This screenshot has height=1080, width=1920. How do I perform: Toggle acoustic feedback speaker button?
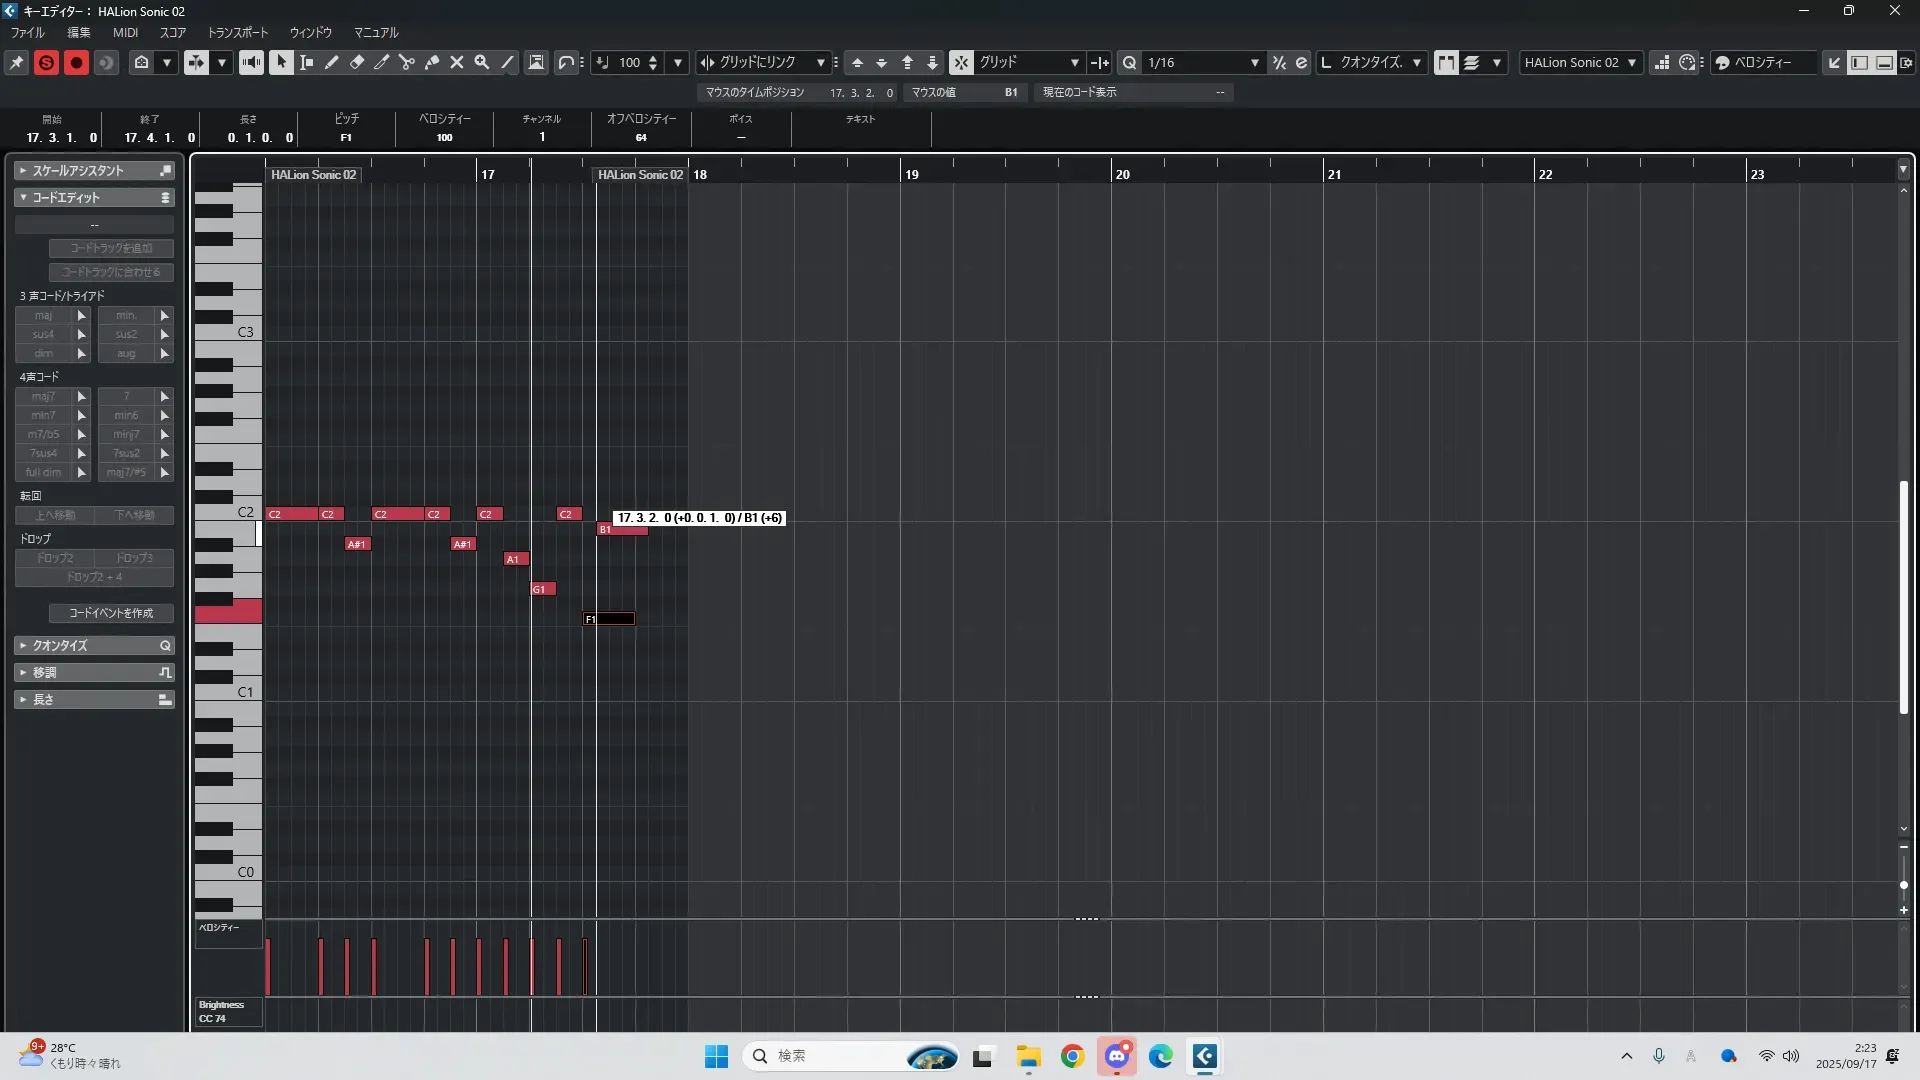click(251, 62)
